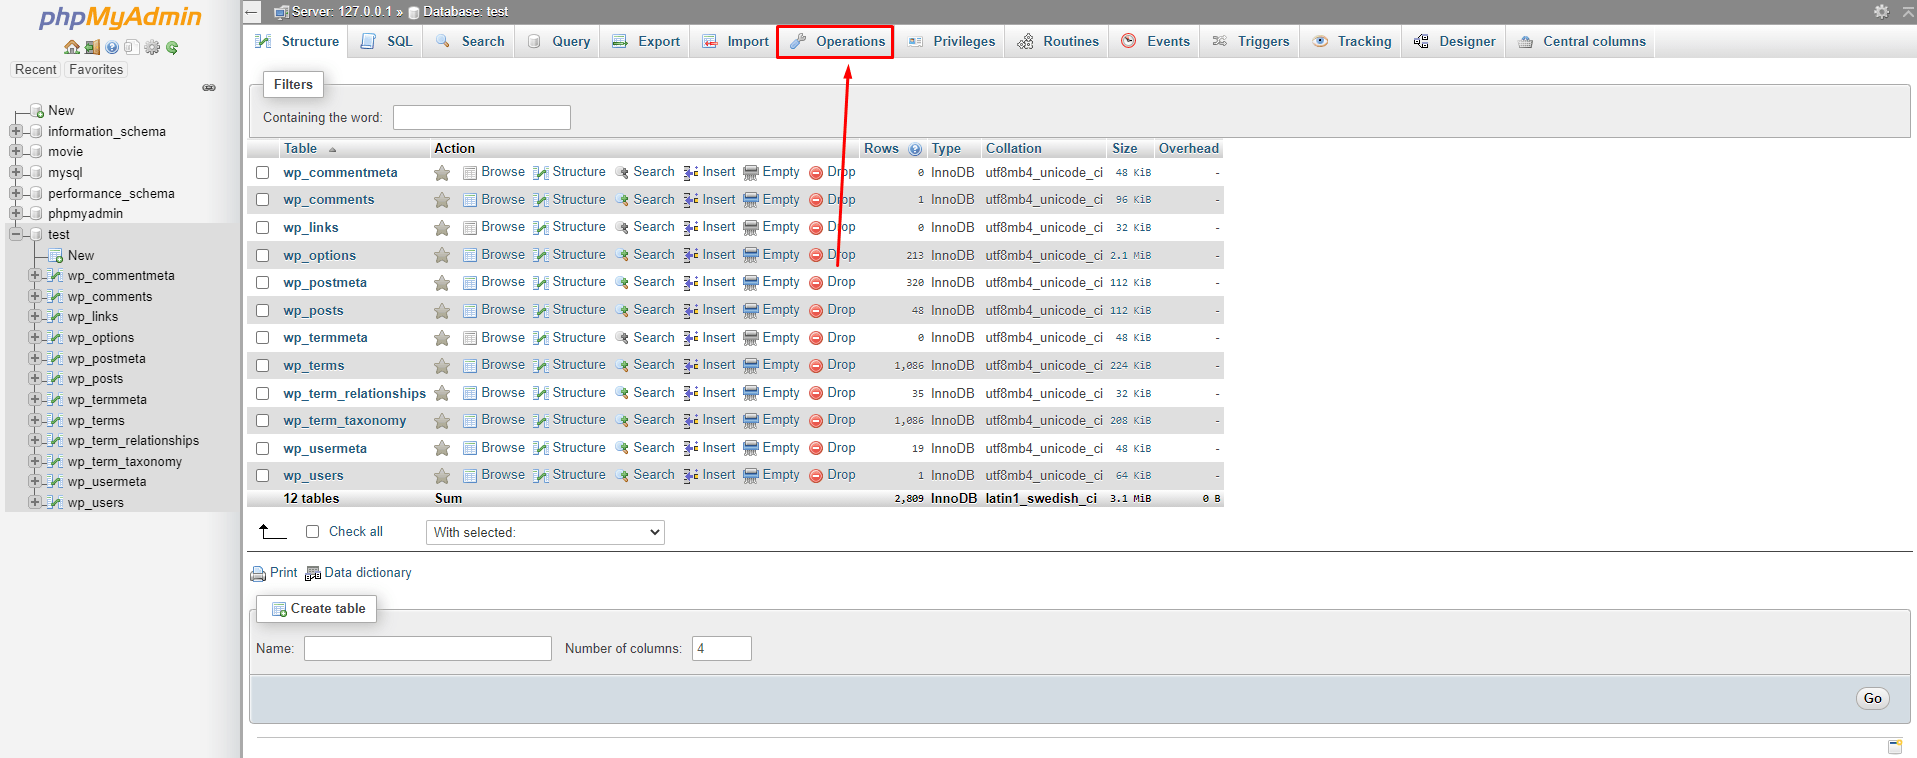Click the favorite star for wp_users
Viewport: 1917px width, 758px height.
(x=441, y=476)
